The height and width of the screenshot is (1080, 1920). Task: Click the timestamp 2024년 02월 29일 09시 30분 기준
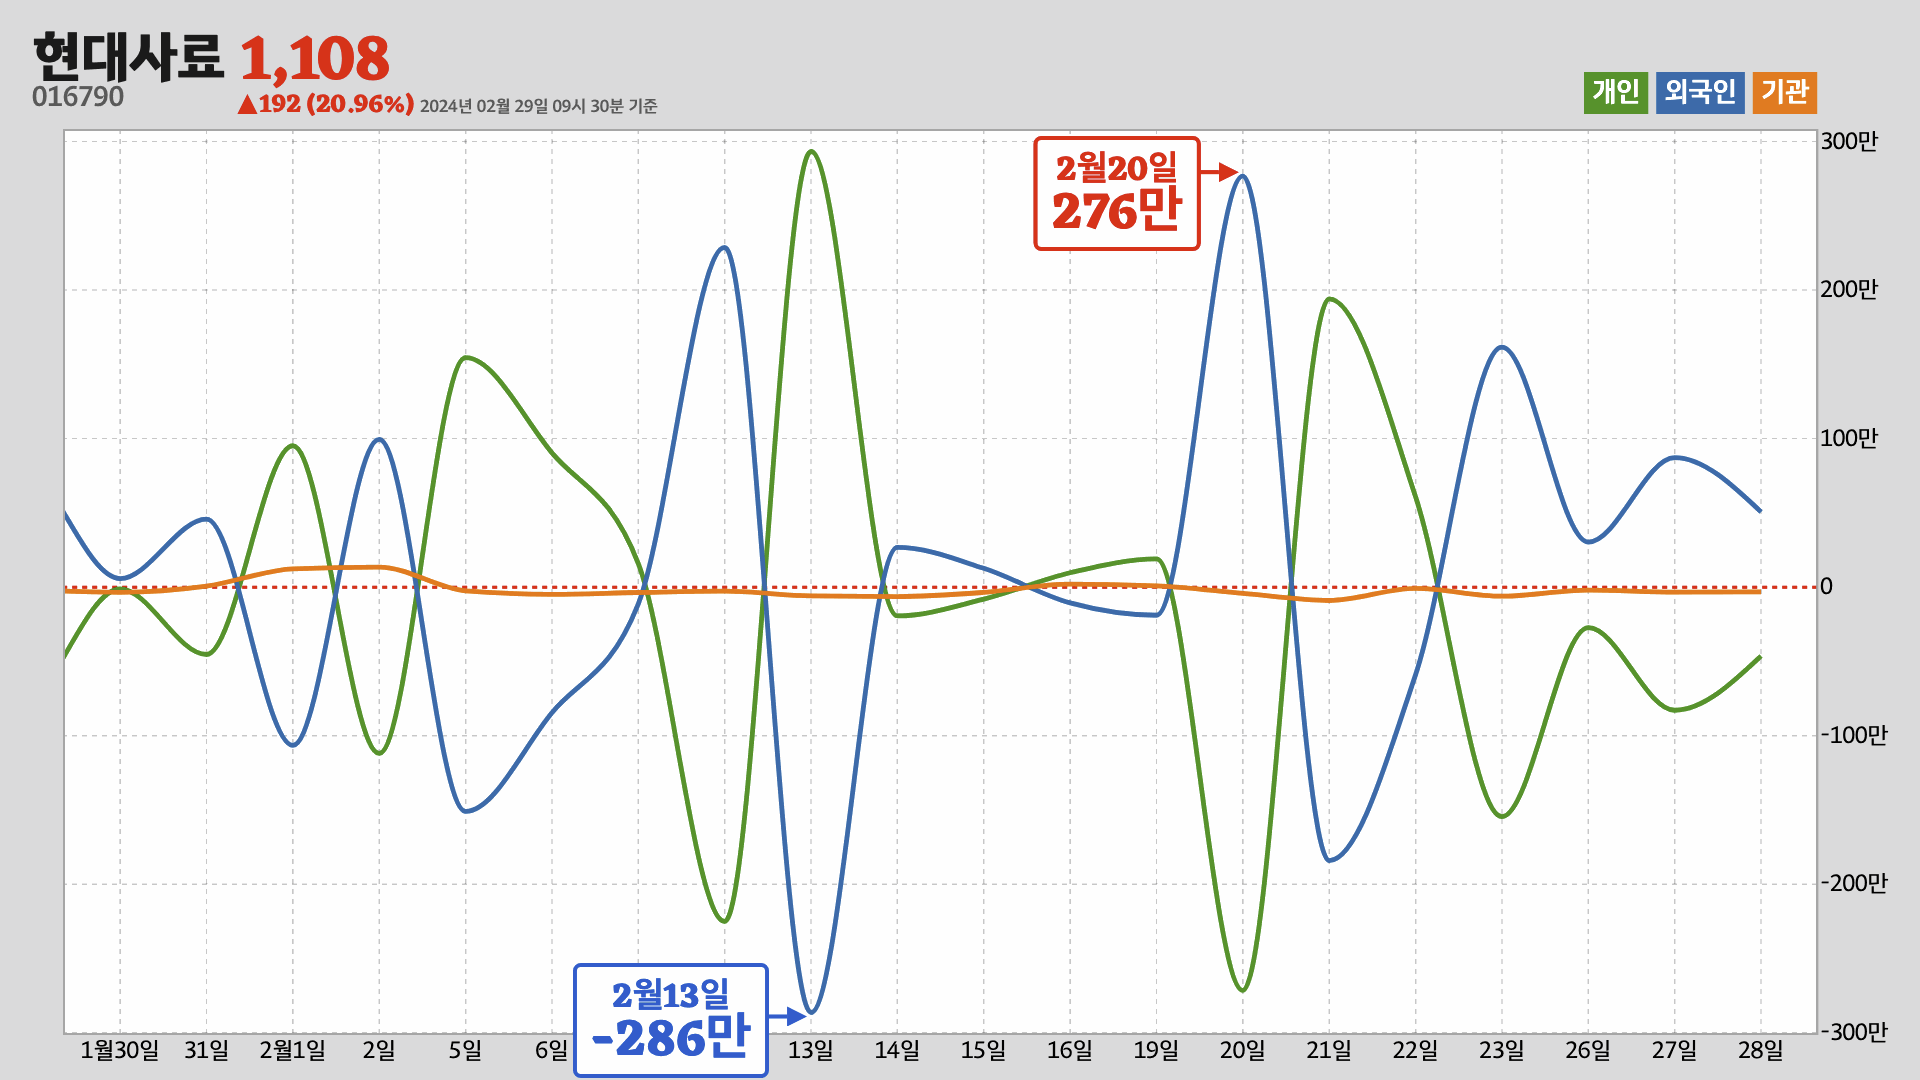[538, 106]
